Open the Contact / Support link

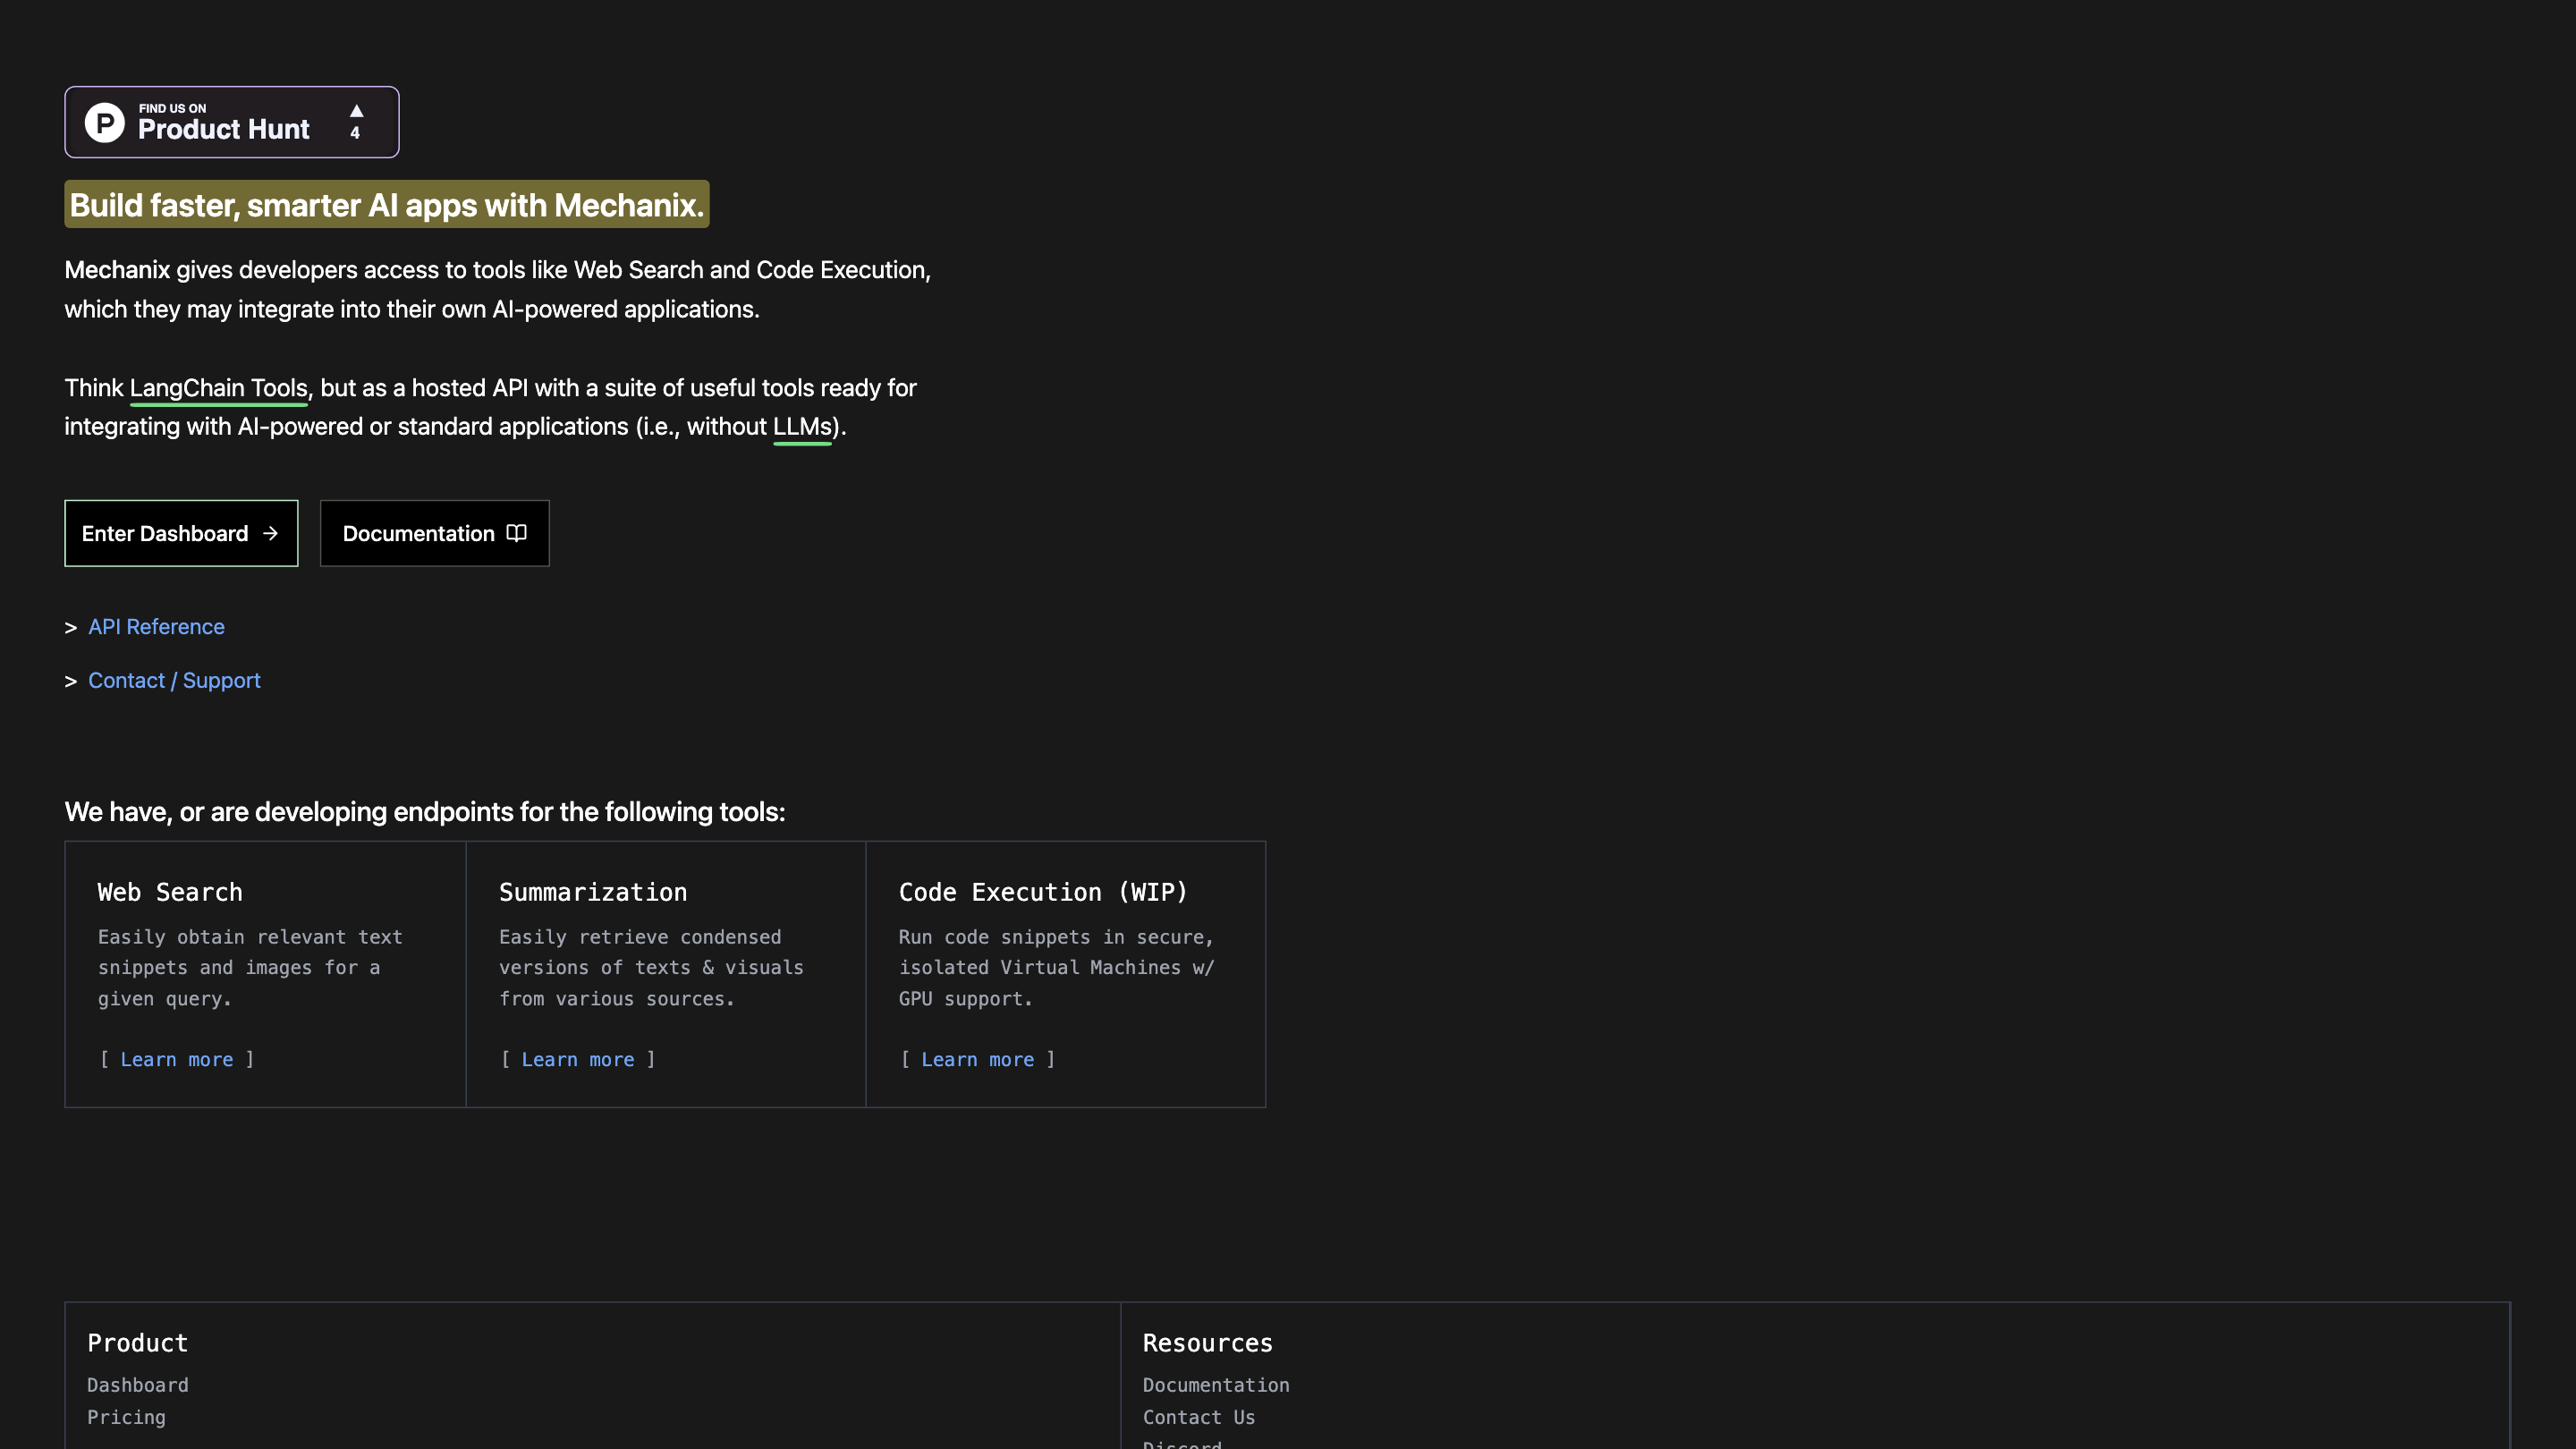tap(174, 680)
